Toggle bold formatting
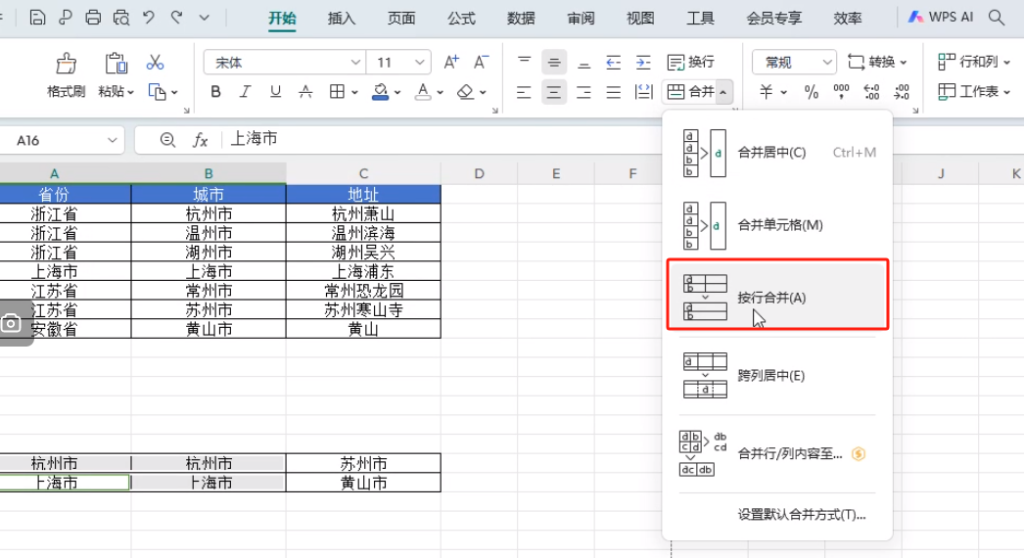The width and height of the screenshot is (1024, 558). [x=216, y=92]
